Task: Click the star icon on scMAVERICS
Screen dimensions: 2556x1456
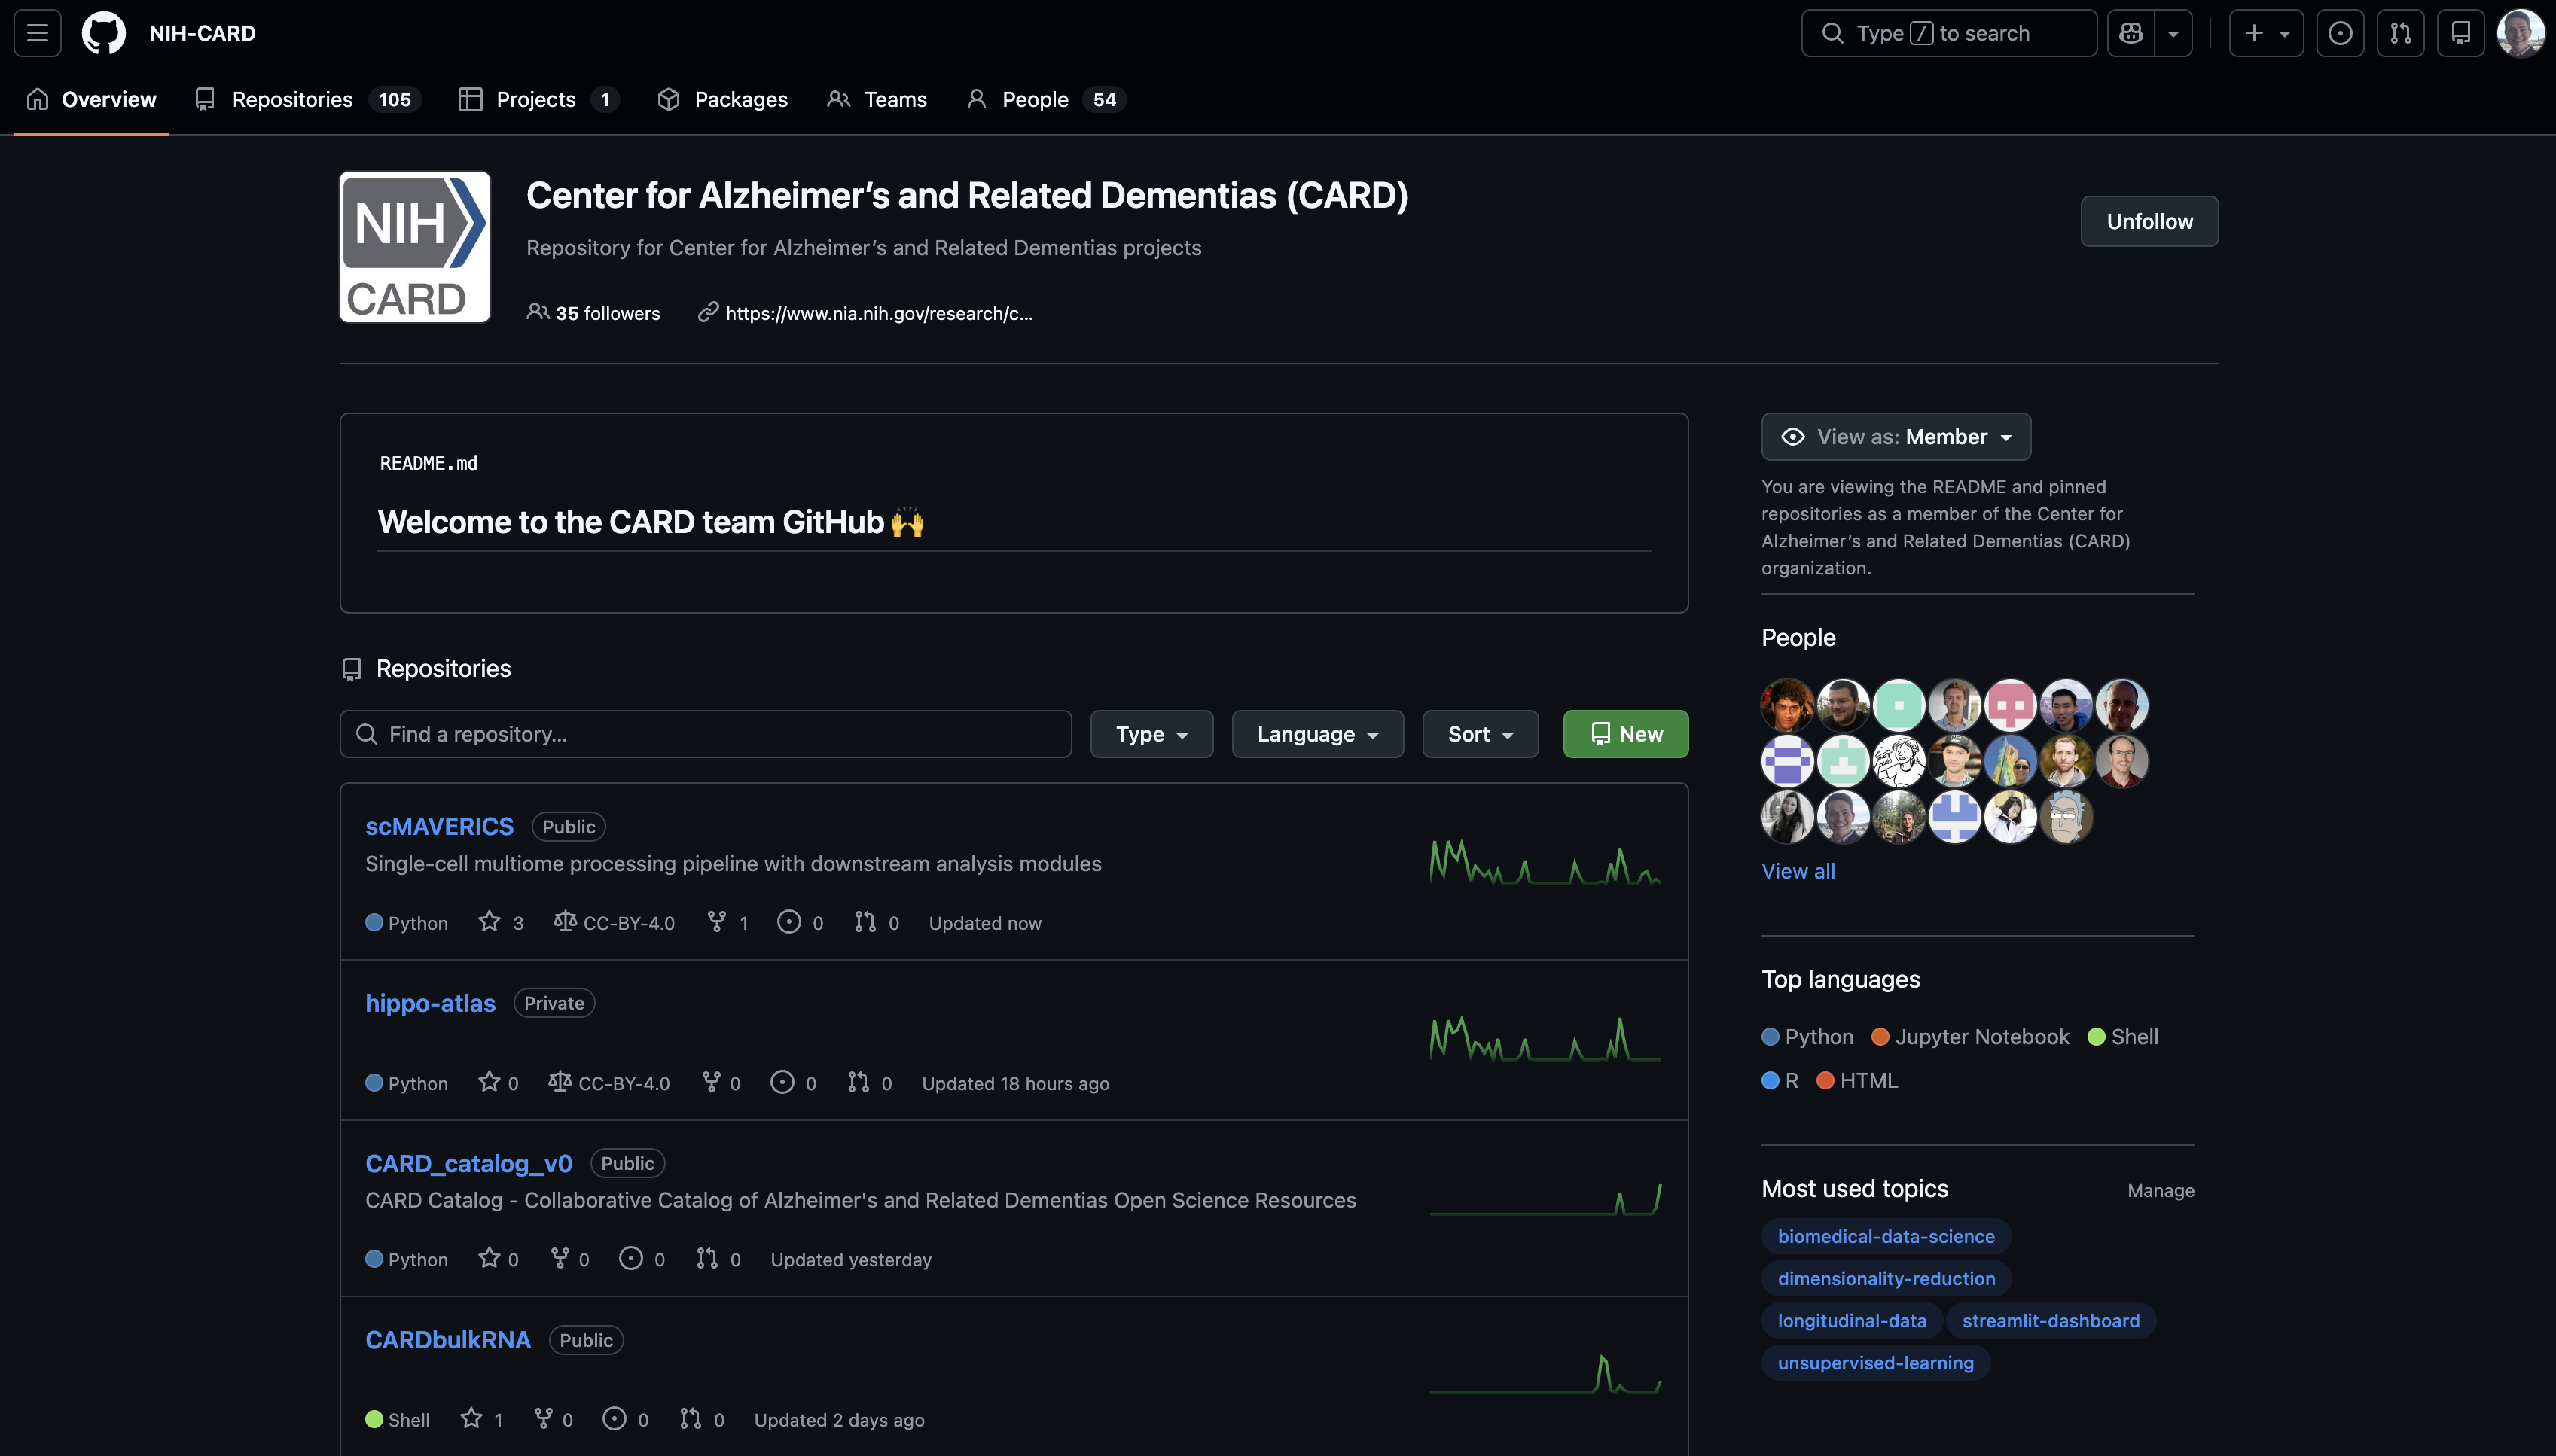Action: tap(489, 922)
